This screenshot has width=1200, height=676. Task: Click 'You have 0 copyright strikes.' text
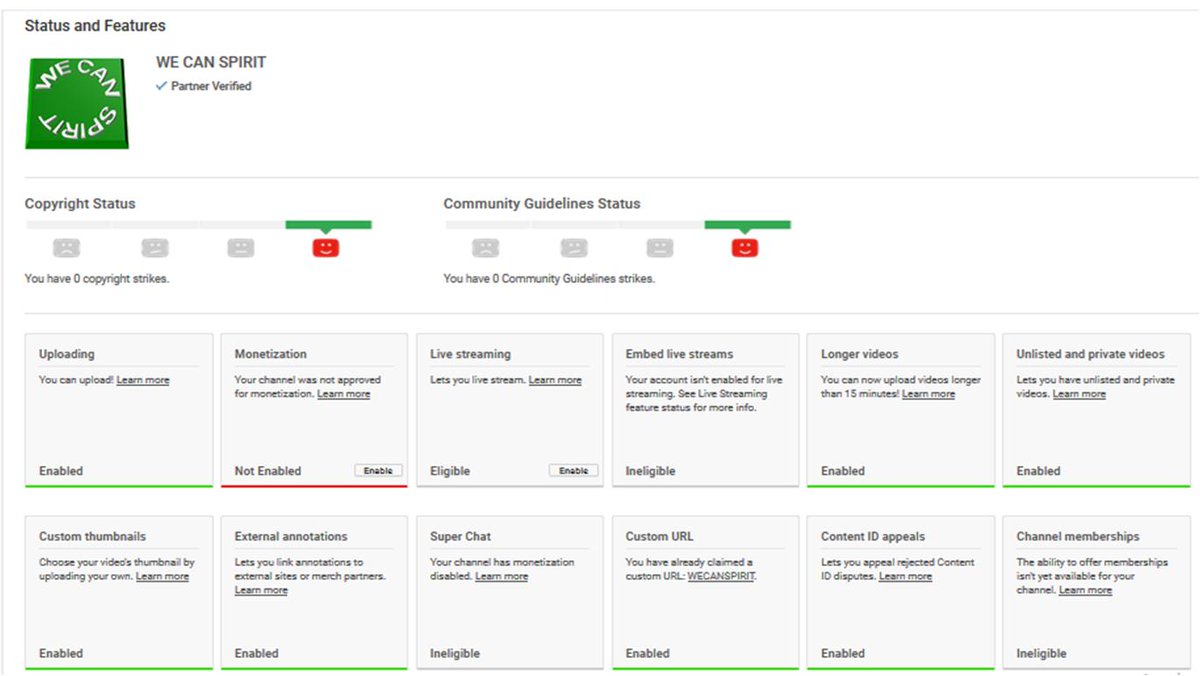point(97,279)
